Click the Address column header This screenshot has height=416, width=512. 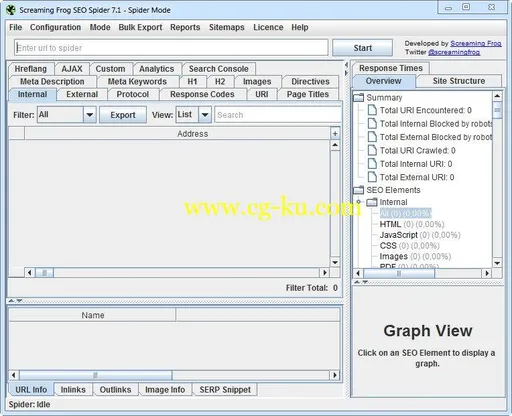click(x=177, y=134)
